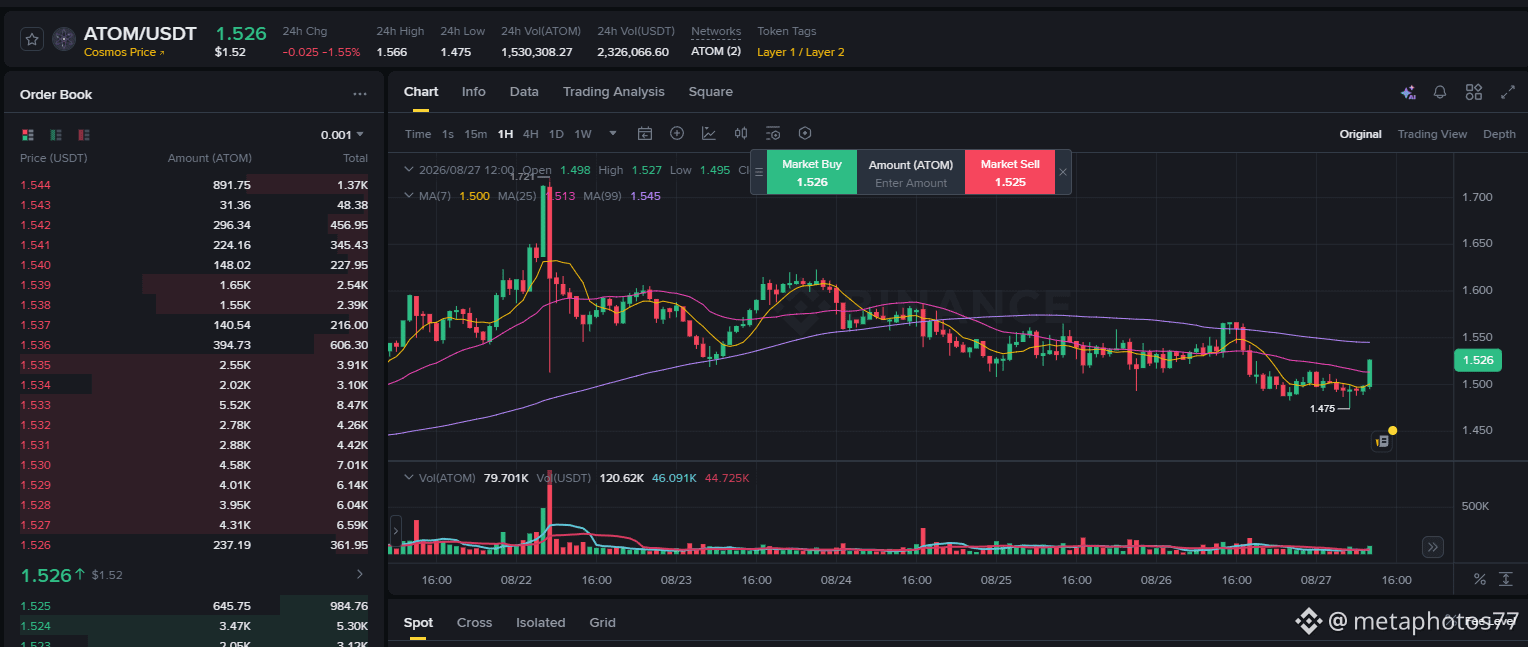Open the Trading Analysis tab

click(614, 92)
